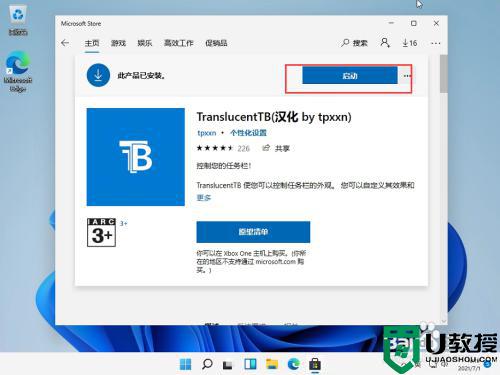Minimize the Microsoft Store window
Image resolution: width=500 pixels, height=375 pixels.
click(391, 23)
